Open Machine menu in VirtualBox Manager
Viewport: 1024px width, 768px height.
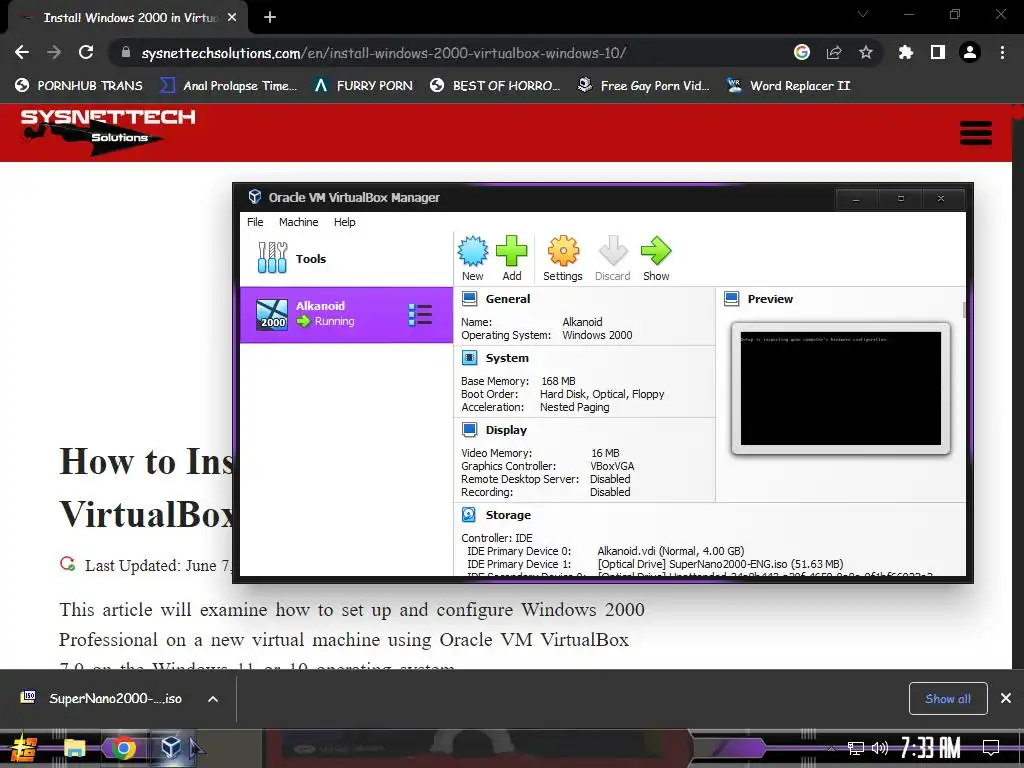(298, 222)
